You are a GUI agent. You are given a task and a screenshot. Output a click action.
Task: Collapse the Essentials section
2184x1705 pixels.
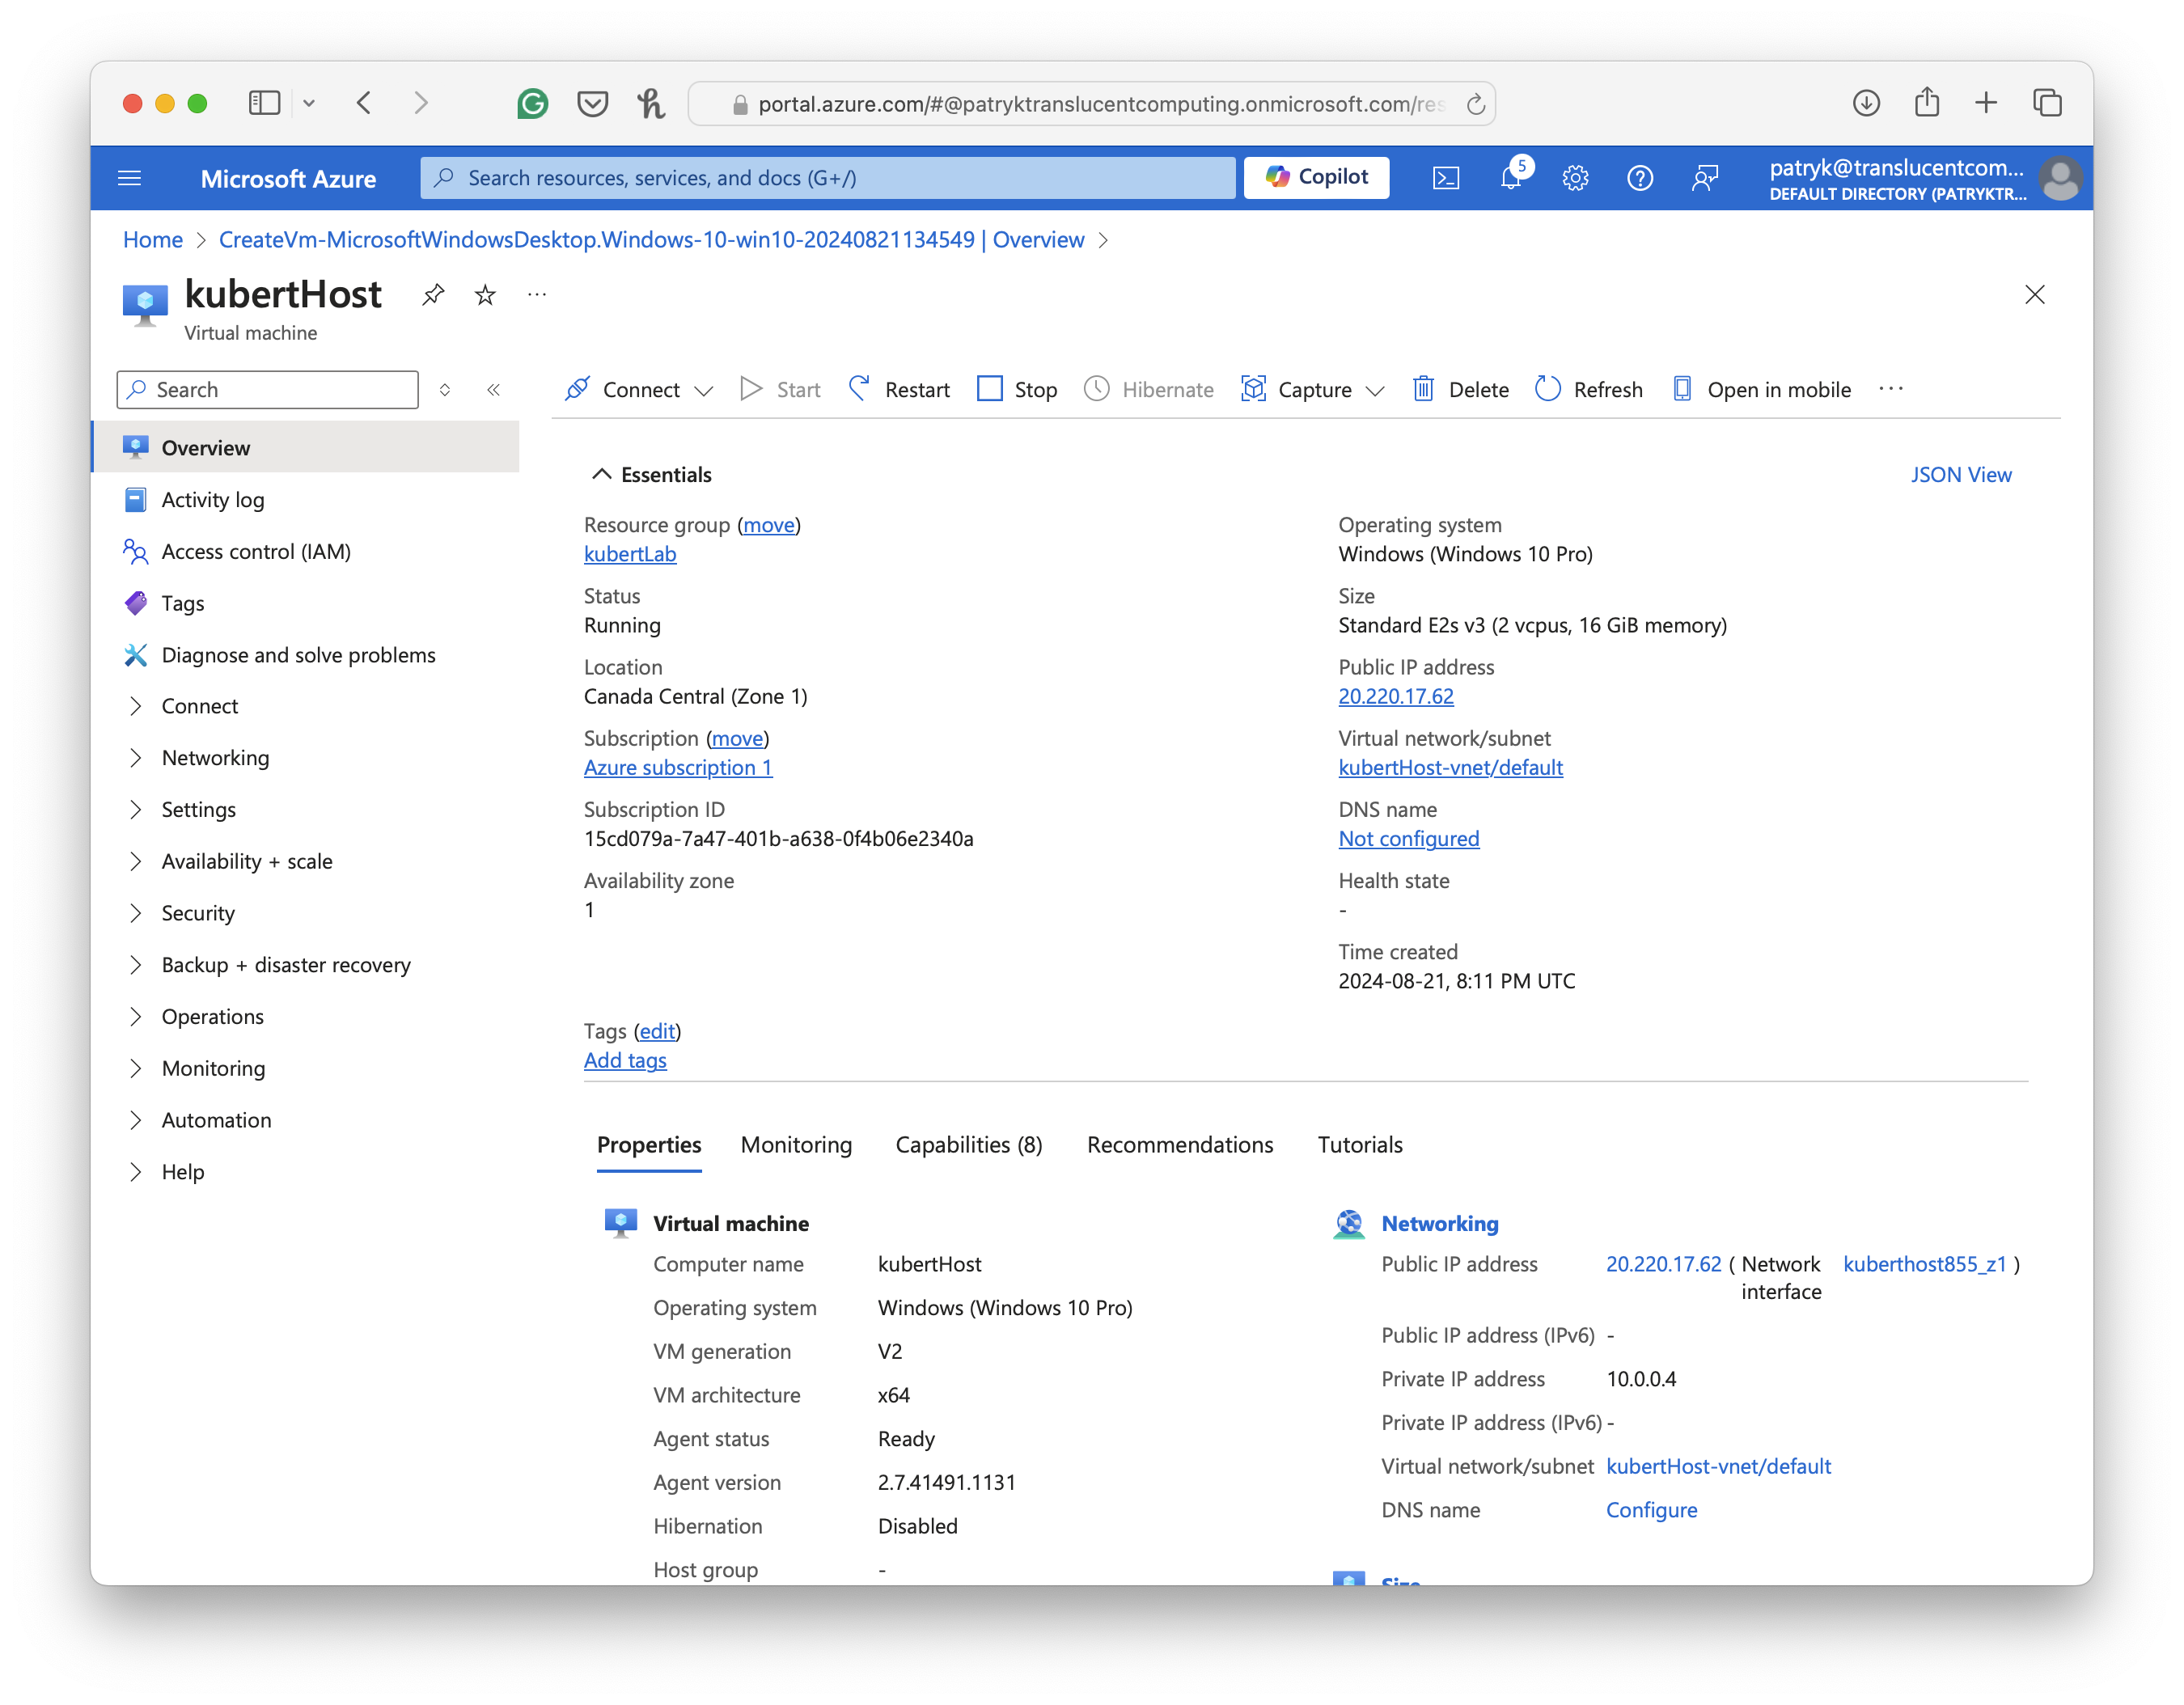pos(602,474)
